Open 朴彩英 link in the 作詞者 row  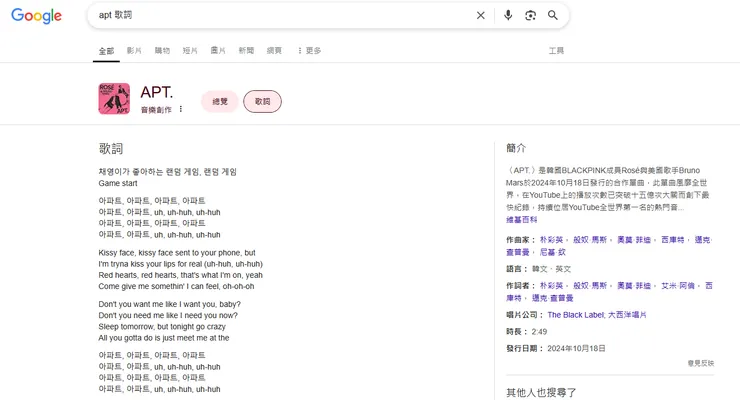(552, 285)
